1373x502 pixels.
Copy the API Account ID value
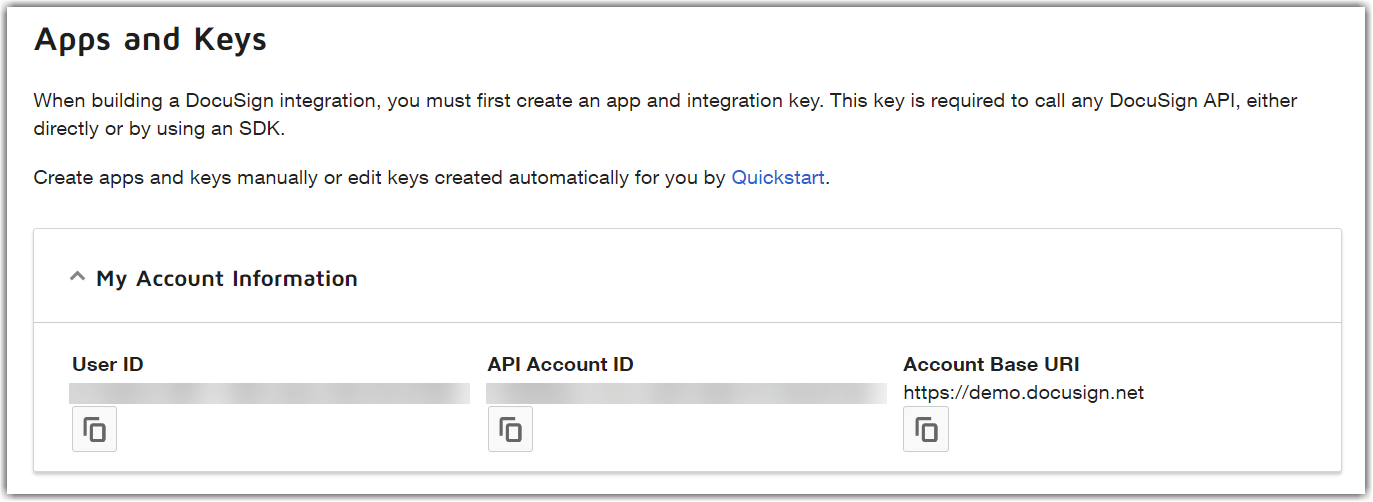[510, 429]
